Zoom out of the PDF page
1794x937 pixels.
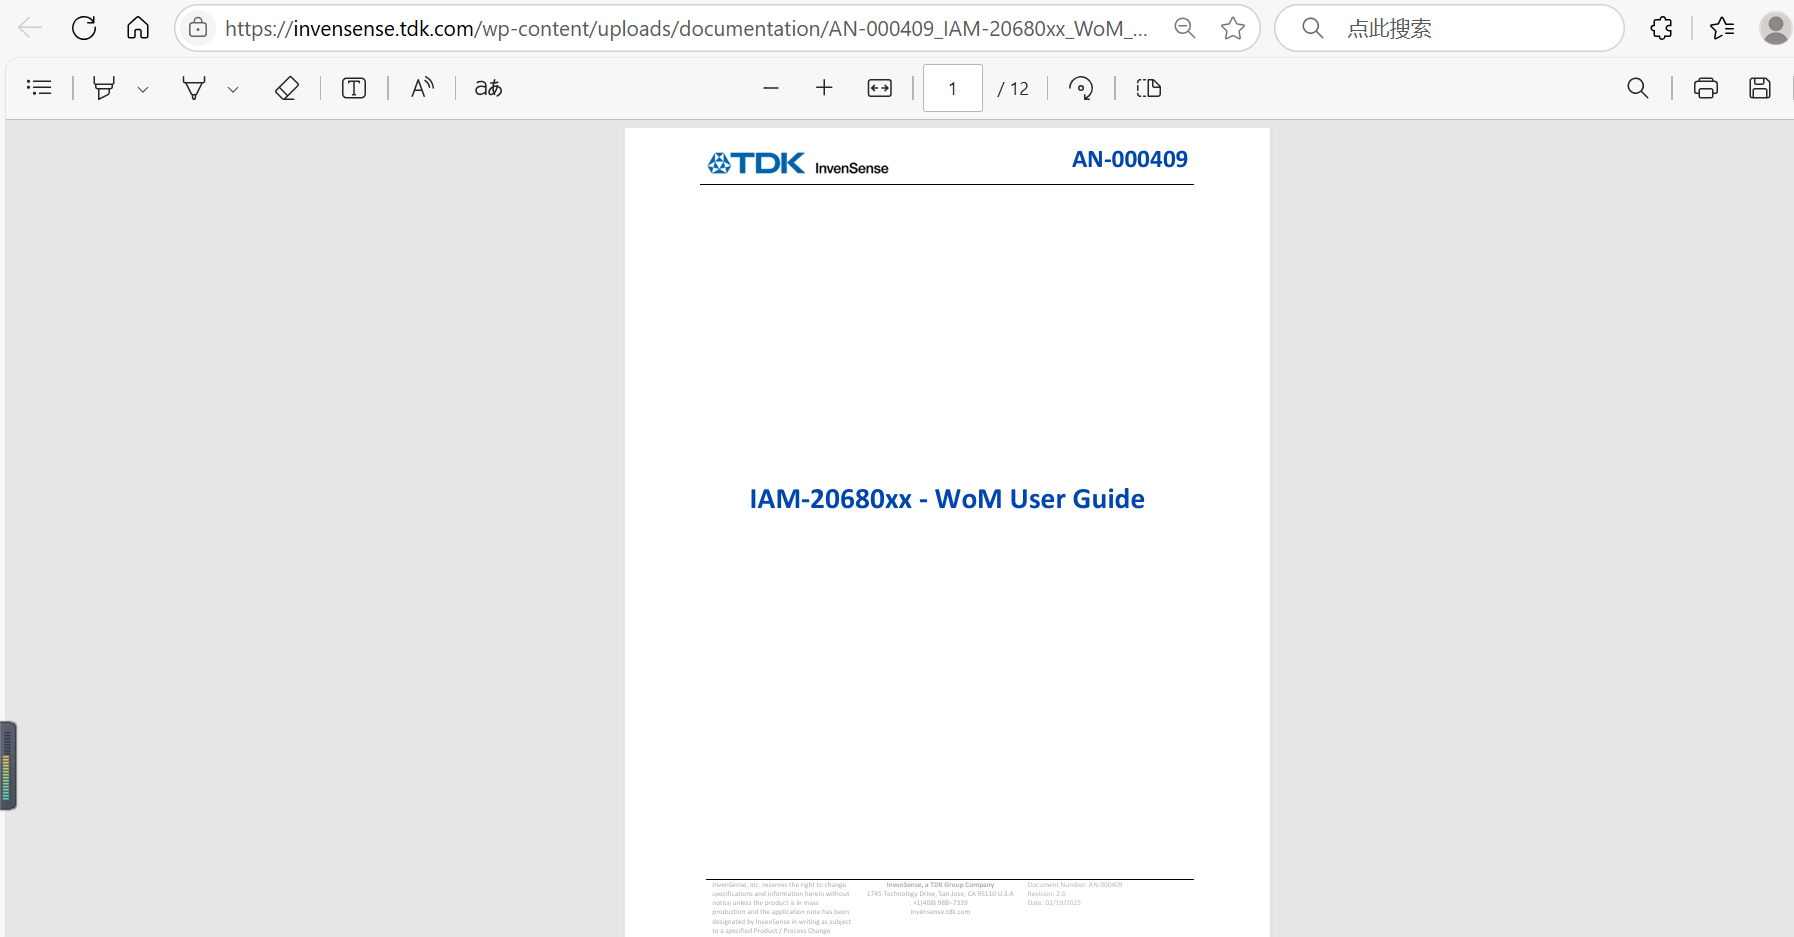(x=770, y=88)
